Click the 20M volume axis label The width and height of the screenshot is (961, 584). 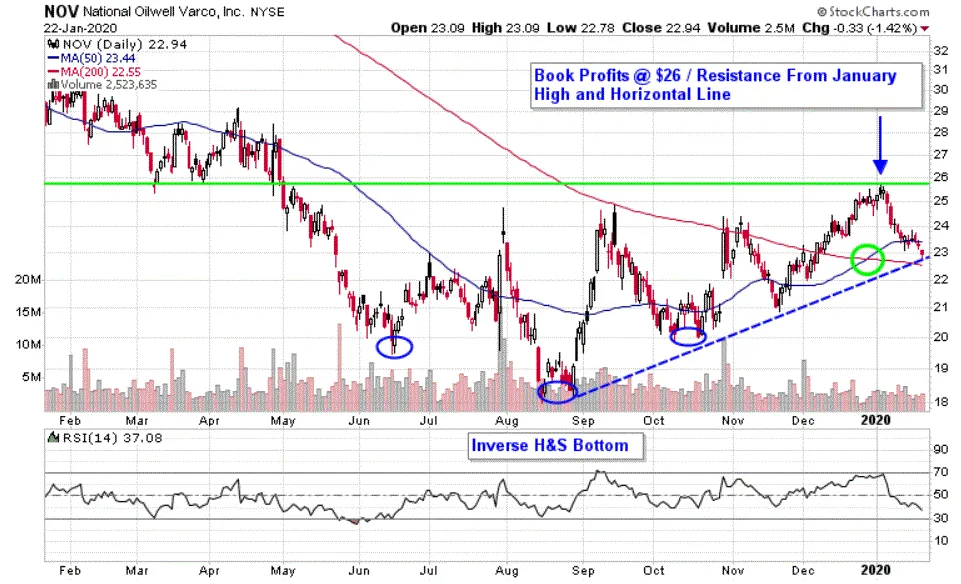(x=28, y=280)
